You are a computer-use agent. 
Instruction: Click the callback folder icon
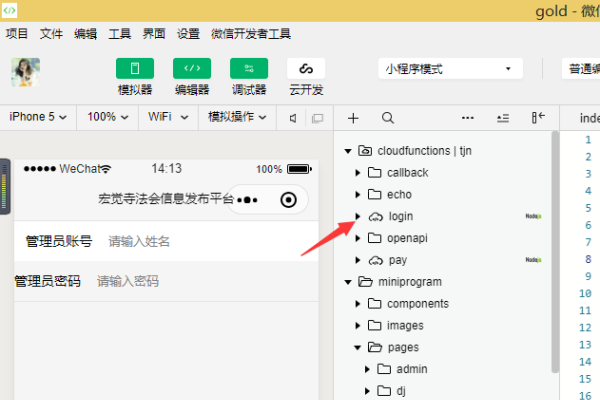coord(375,173)
